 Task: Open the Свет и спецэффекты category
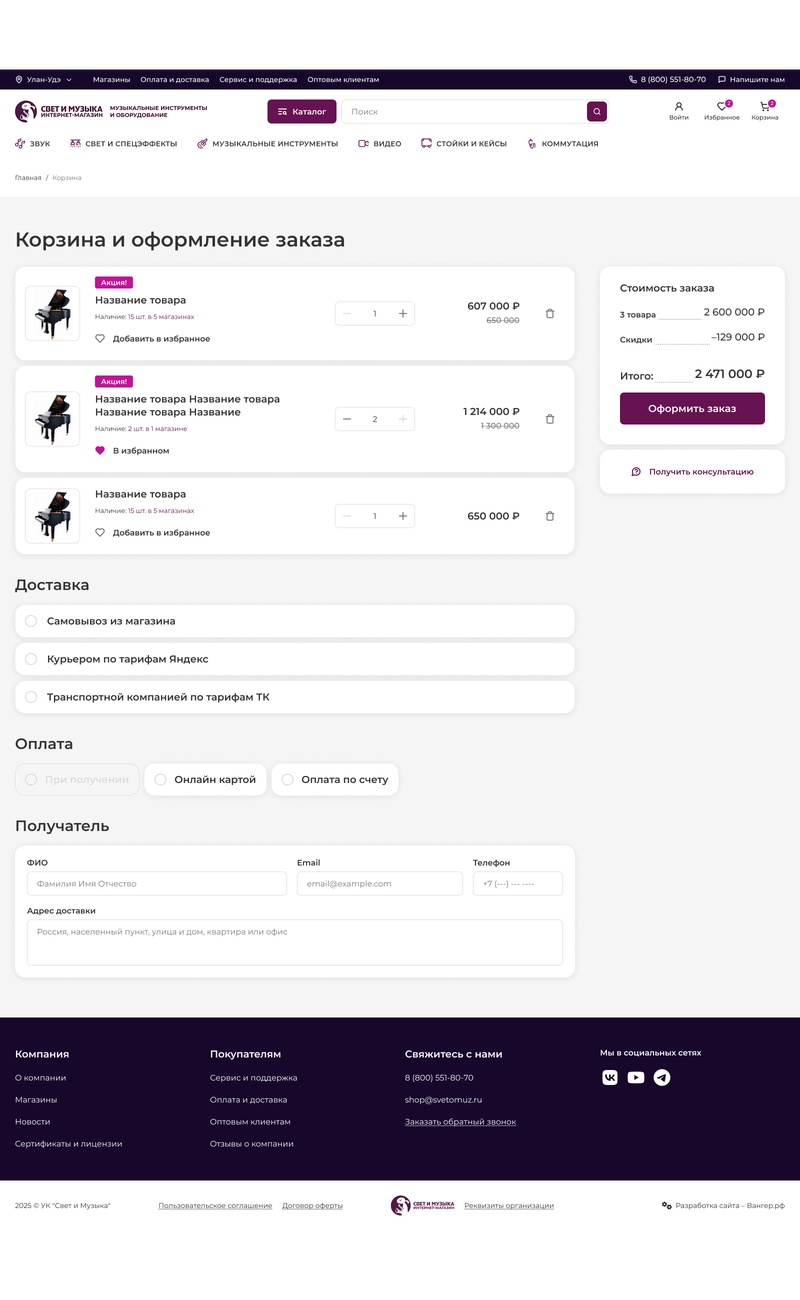123,144
